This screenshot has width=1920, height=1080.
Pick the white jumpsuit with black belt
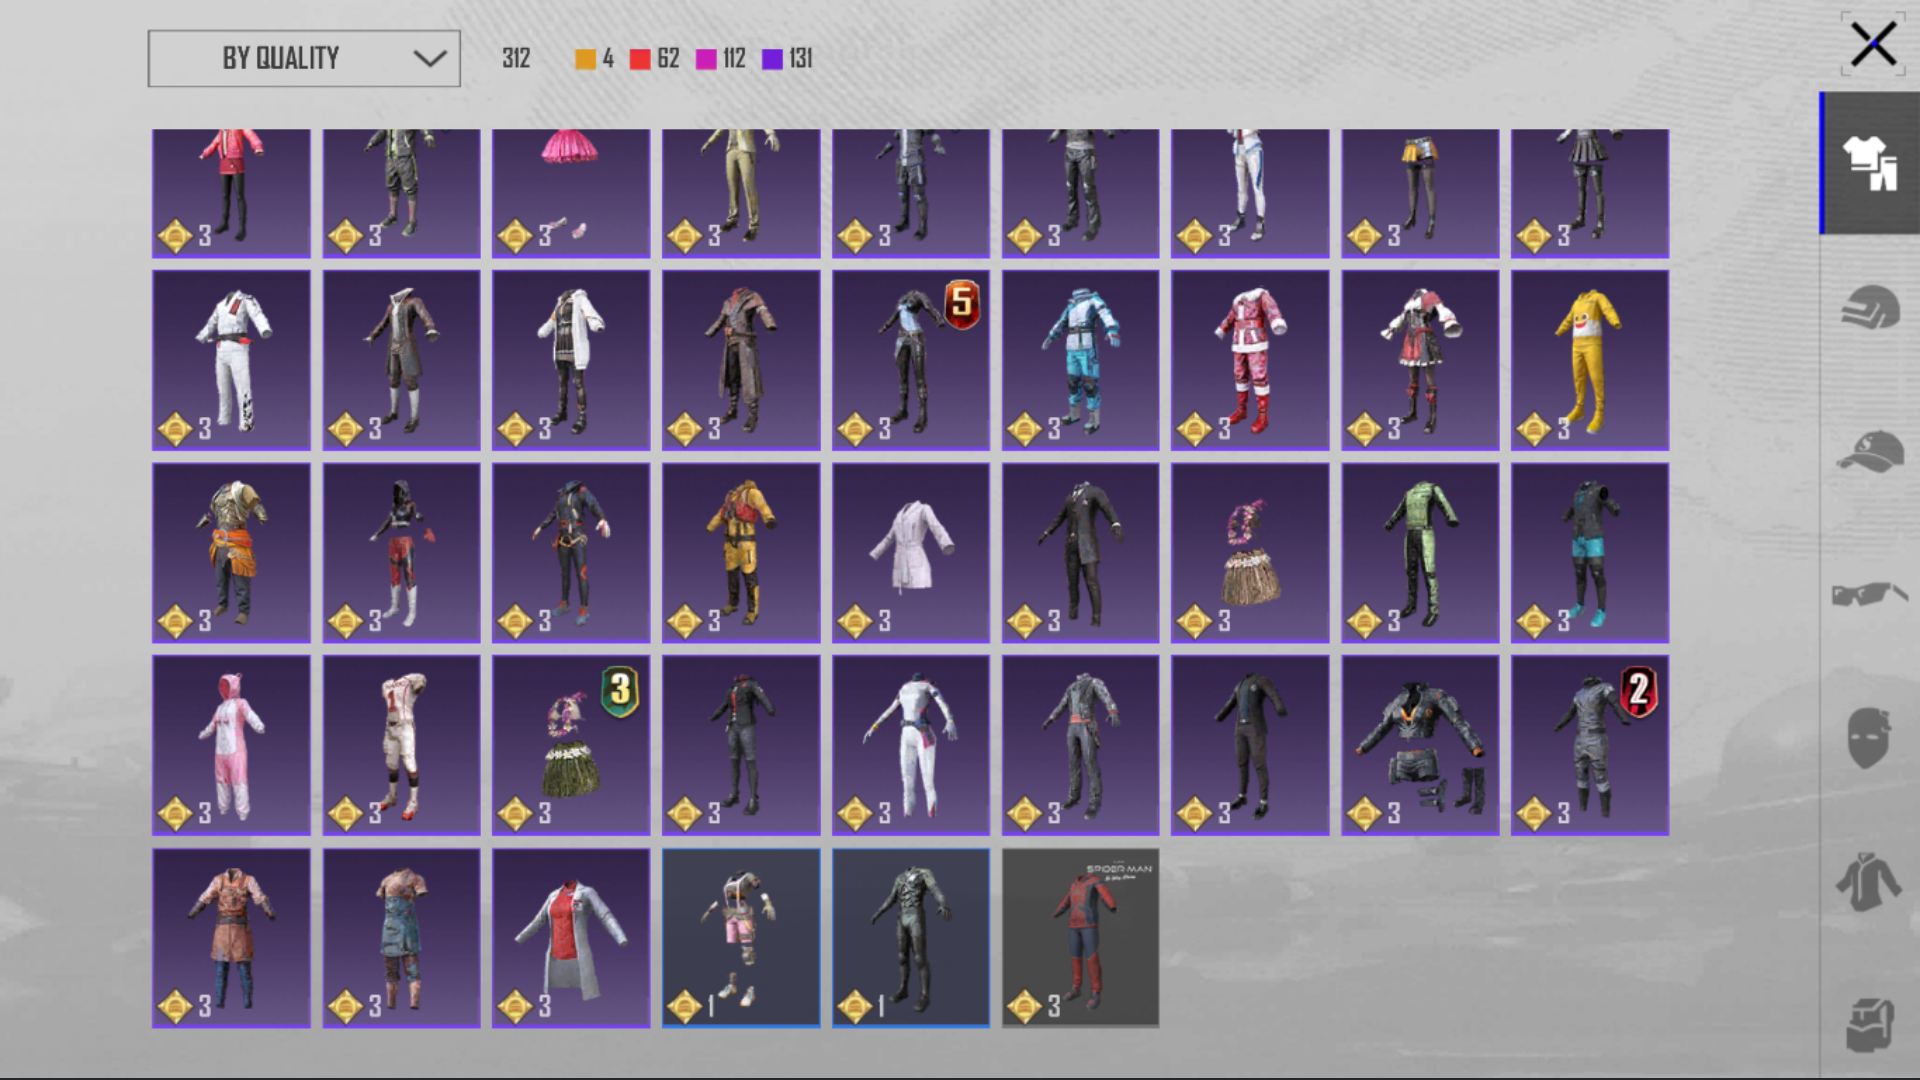coord(231,360)
